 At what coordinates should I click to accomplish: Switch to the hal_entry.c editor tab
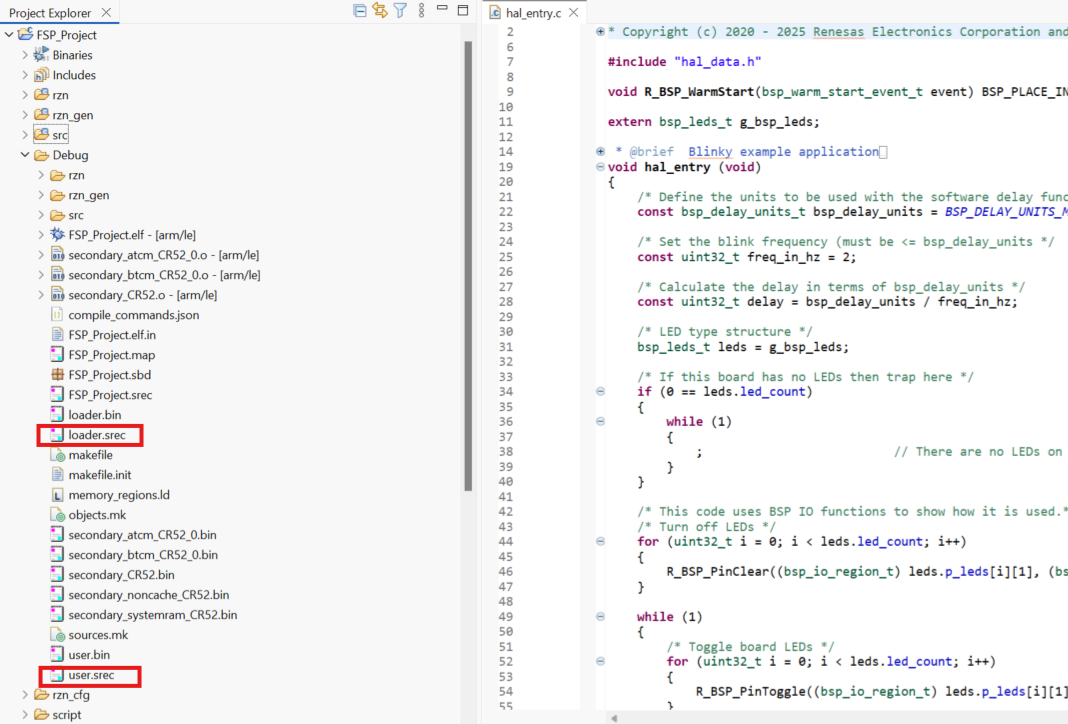[x=532, y=13]
